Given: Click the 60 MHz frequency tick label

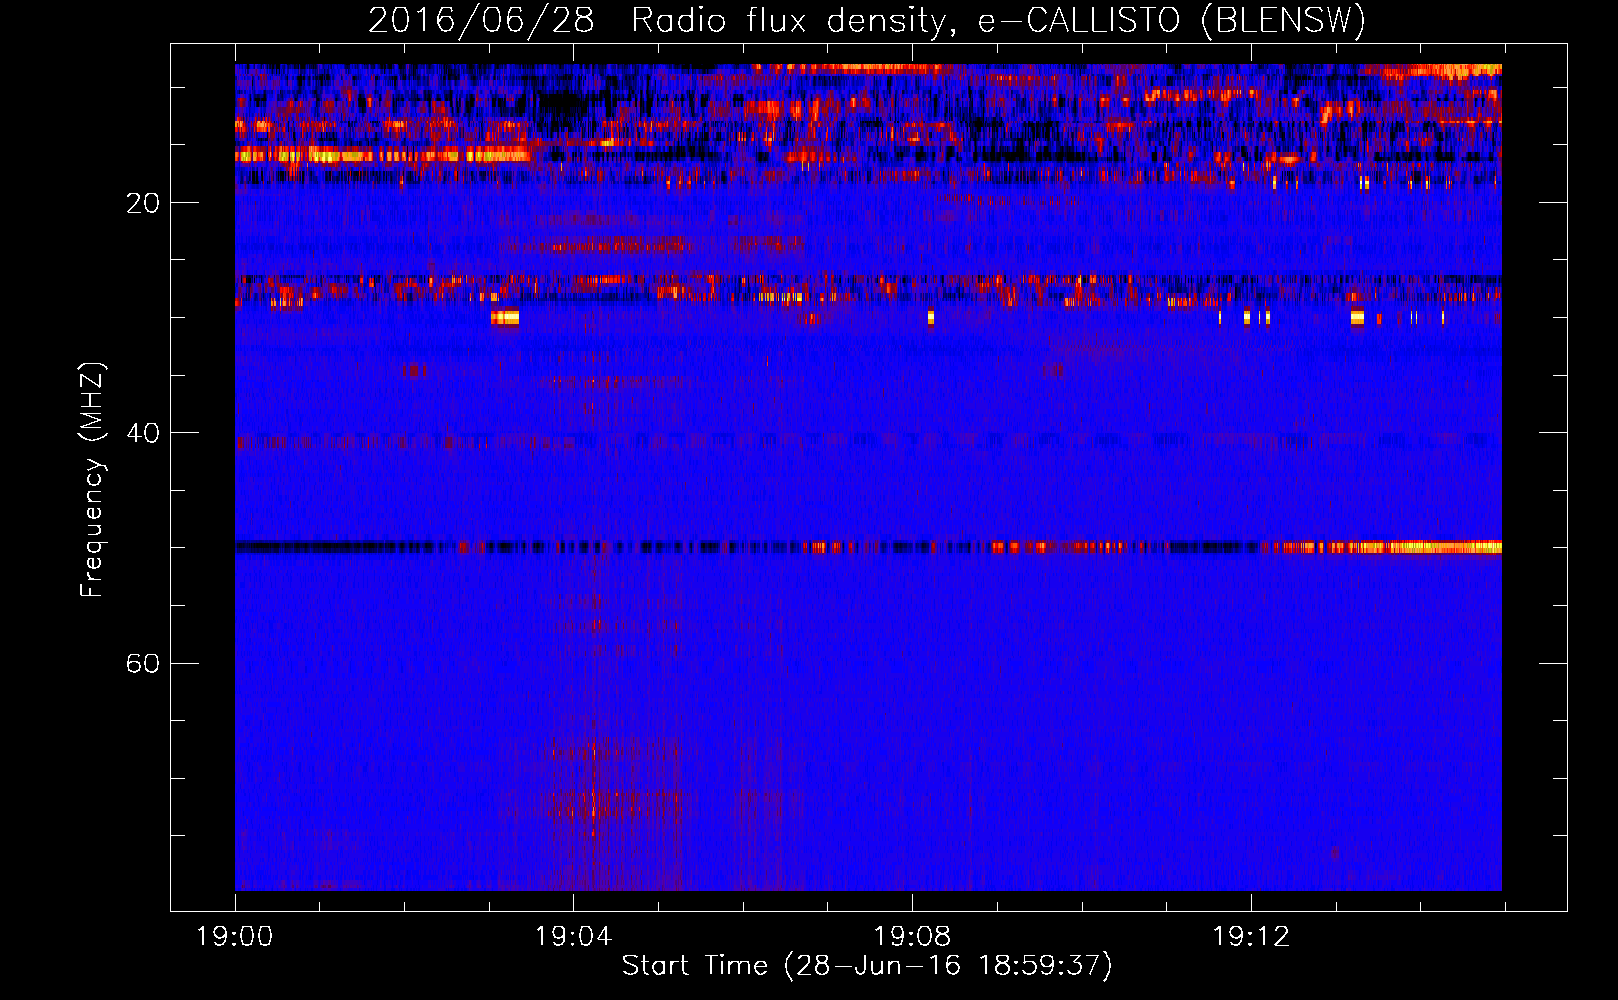Looking at the screenshot, I should 143,663.
